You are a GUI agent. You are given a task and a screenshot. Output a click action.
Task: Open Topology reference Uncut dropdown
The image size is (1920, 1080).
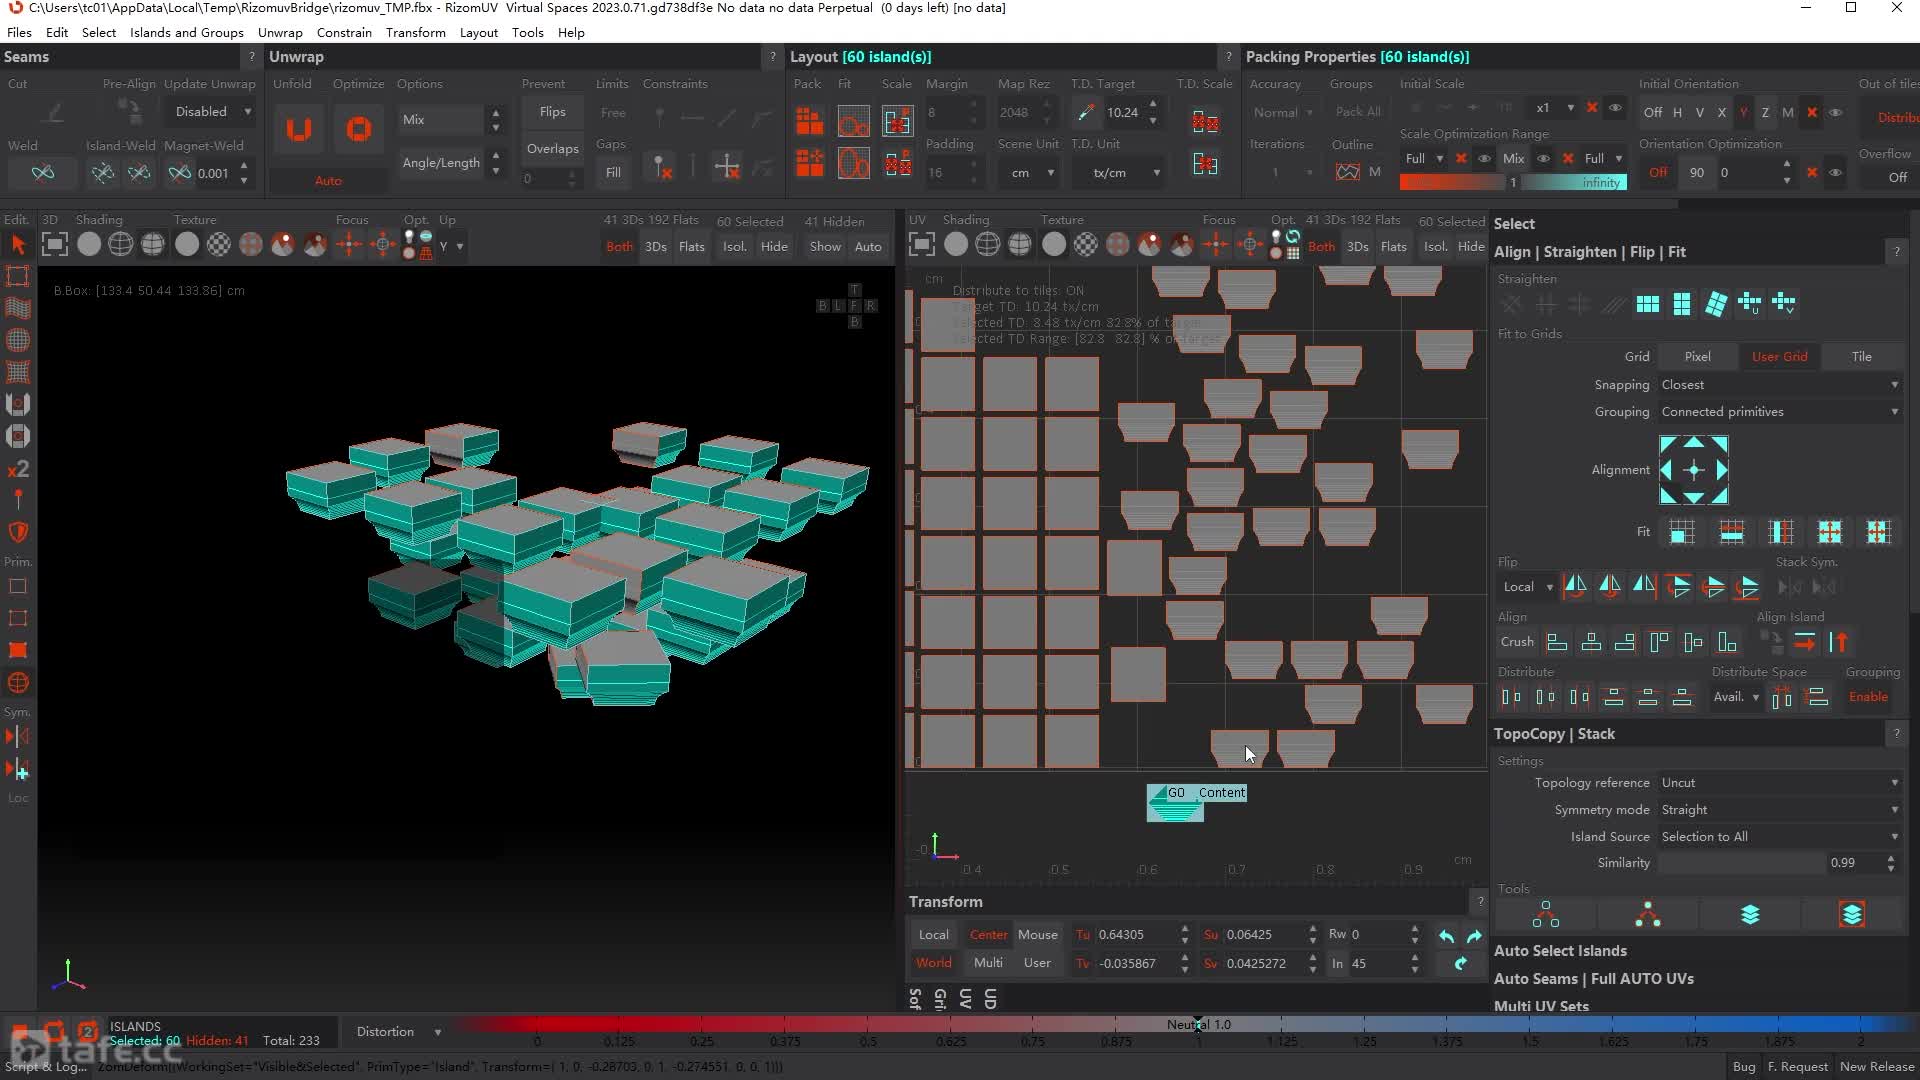coord(1780,783)
